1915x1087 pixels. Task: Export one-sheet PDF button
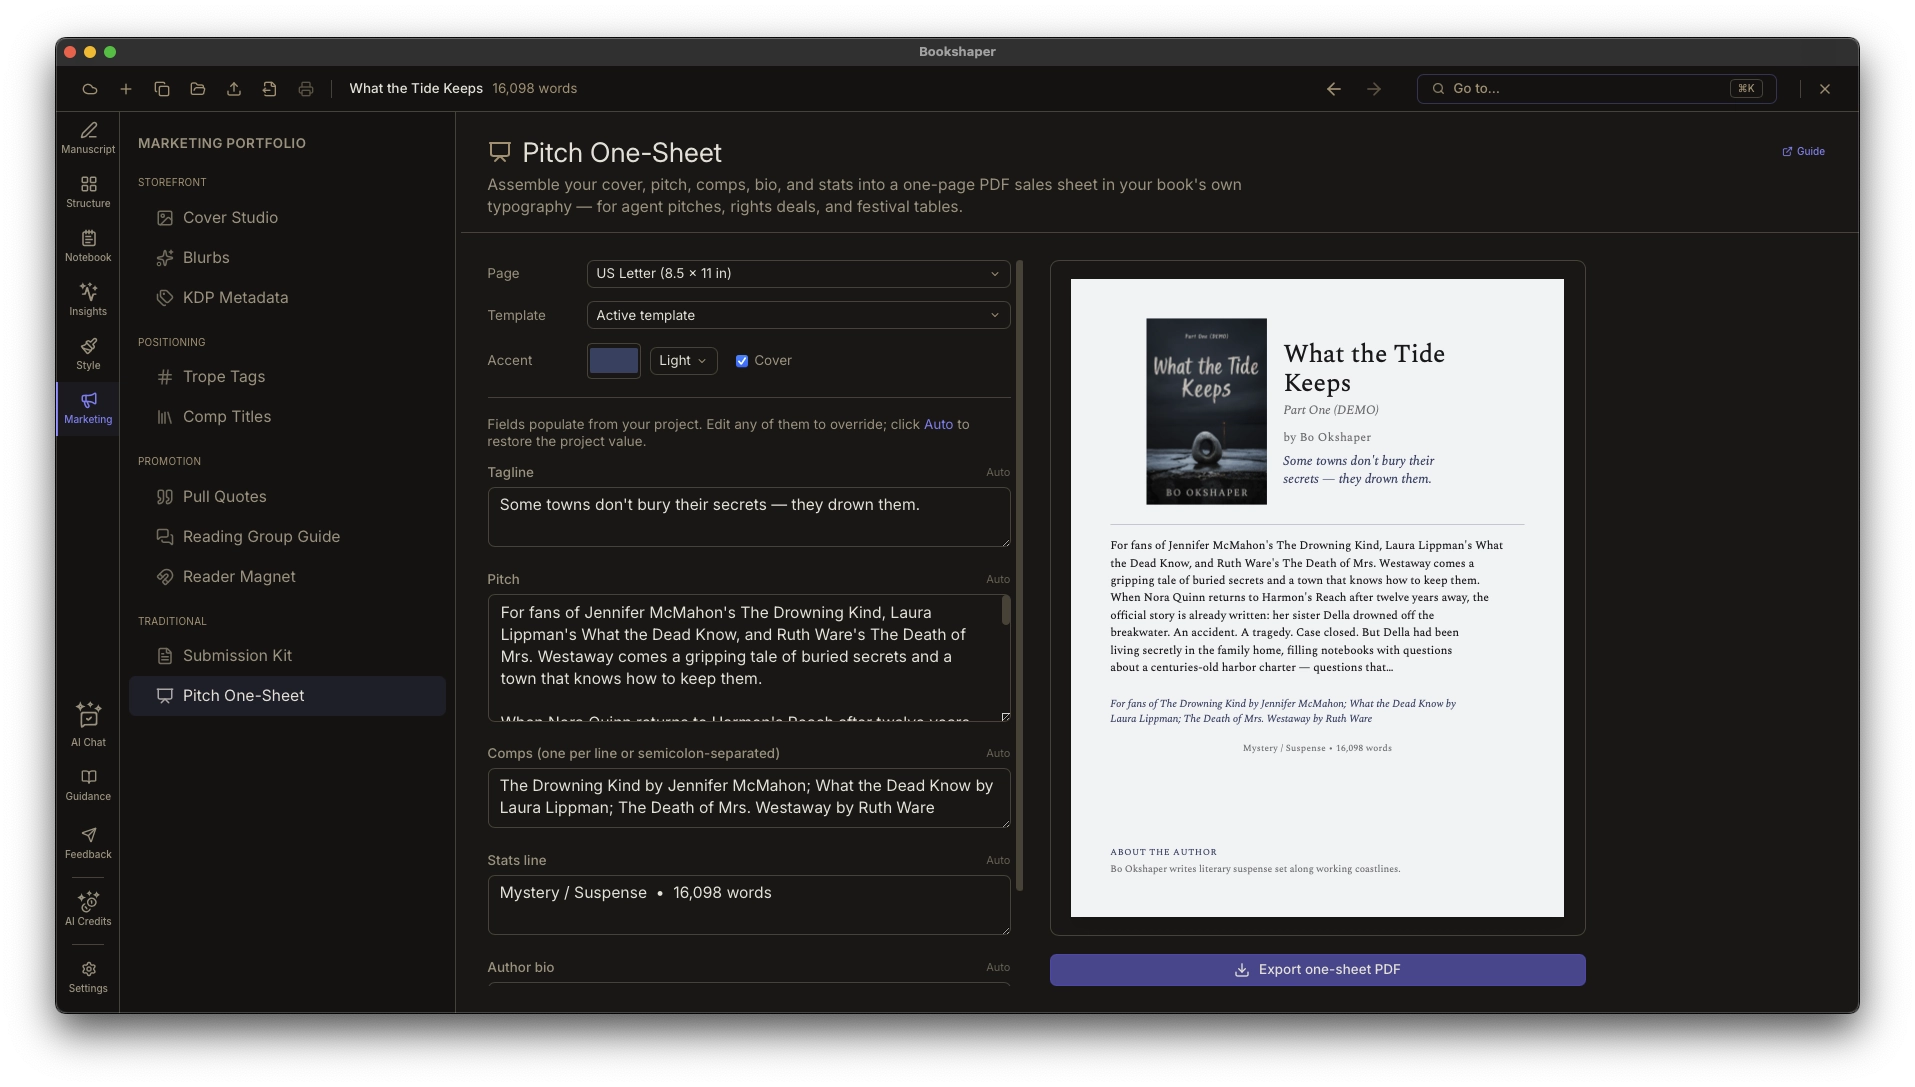click(1317, 970)
